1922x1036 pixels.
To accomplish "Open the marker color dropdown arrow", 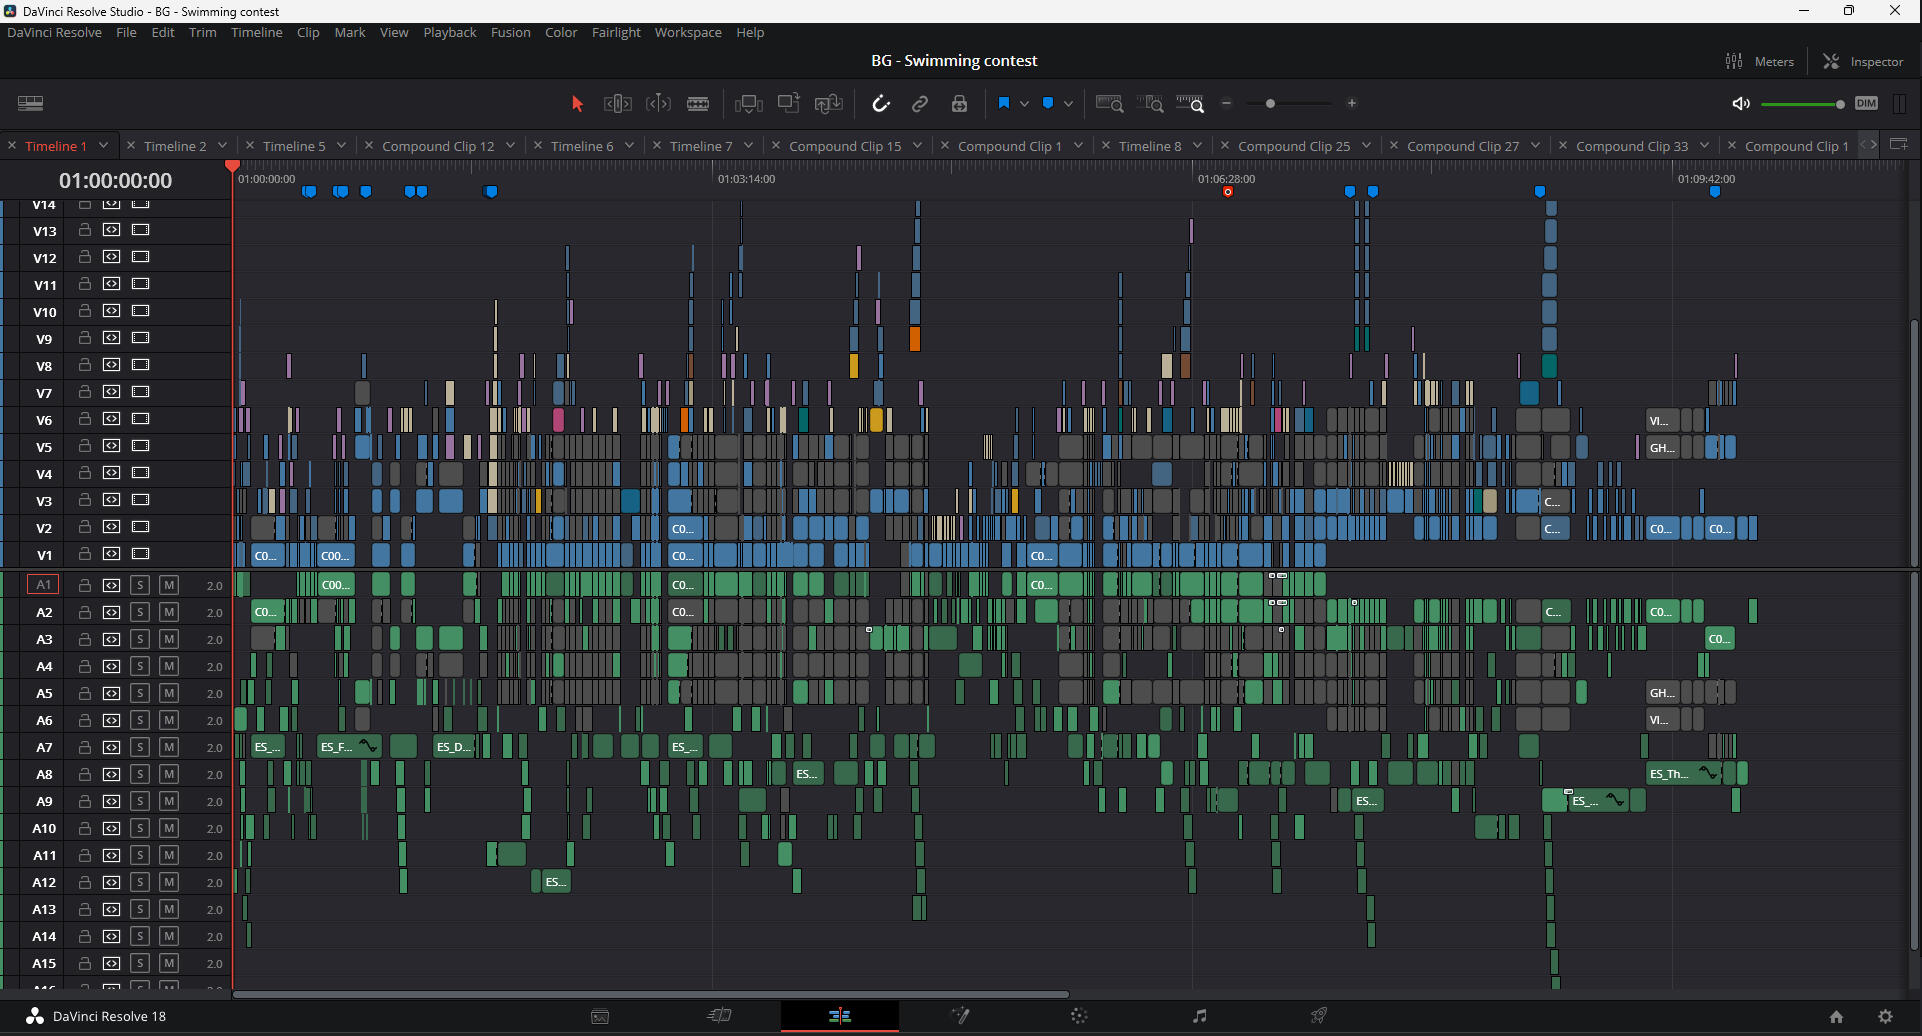I will [1068, 104].
